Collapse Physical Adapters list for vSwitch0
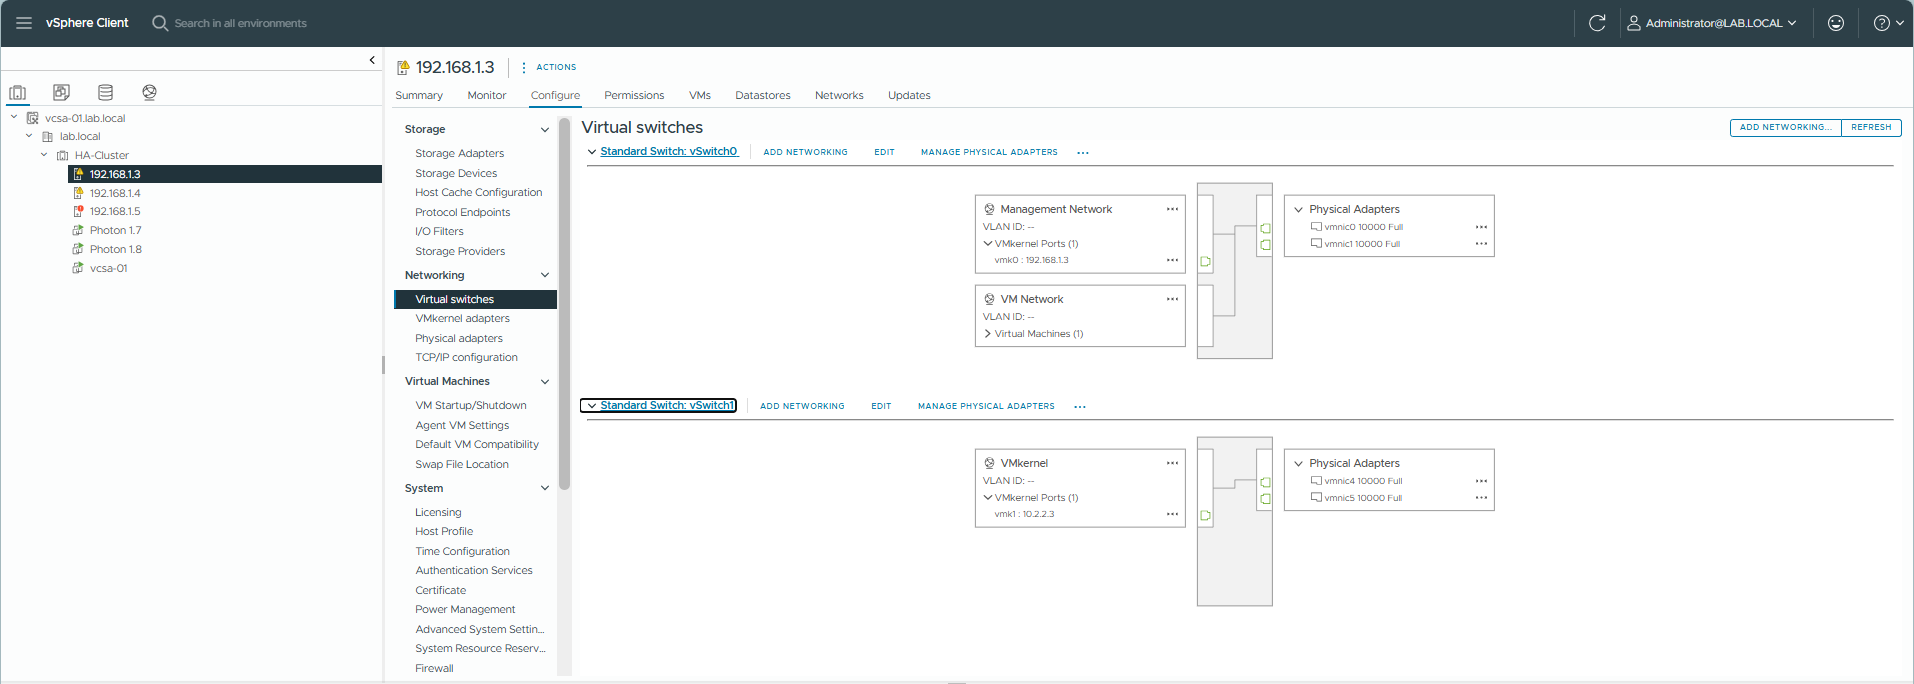1914x684 pixels. [1299, 210]
